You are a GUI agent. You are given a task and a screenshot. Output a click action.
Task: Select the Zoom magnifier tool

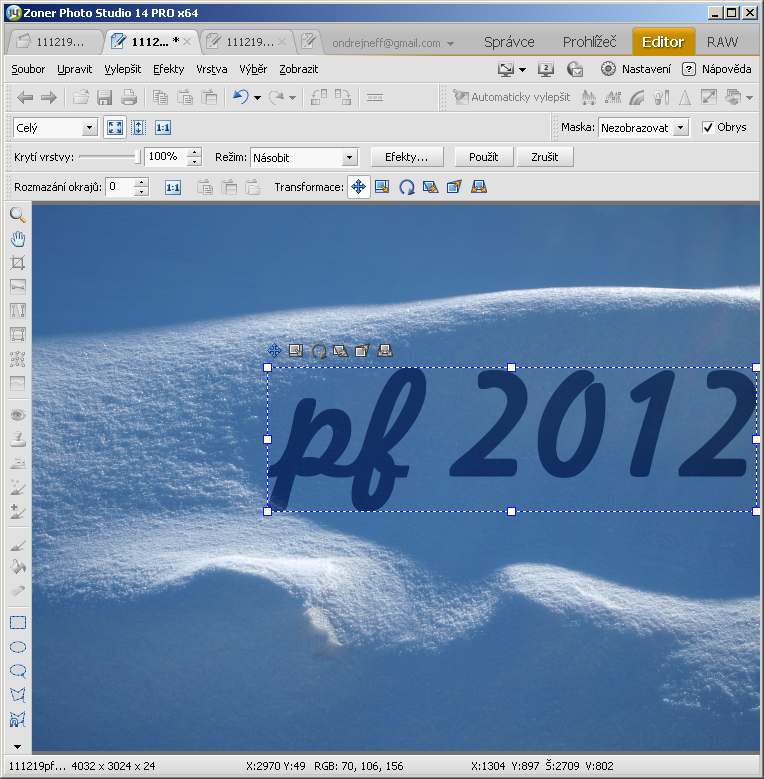(x=17, y=215)
